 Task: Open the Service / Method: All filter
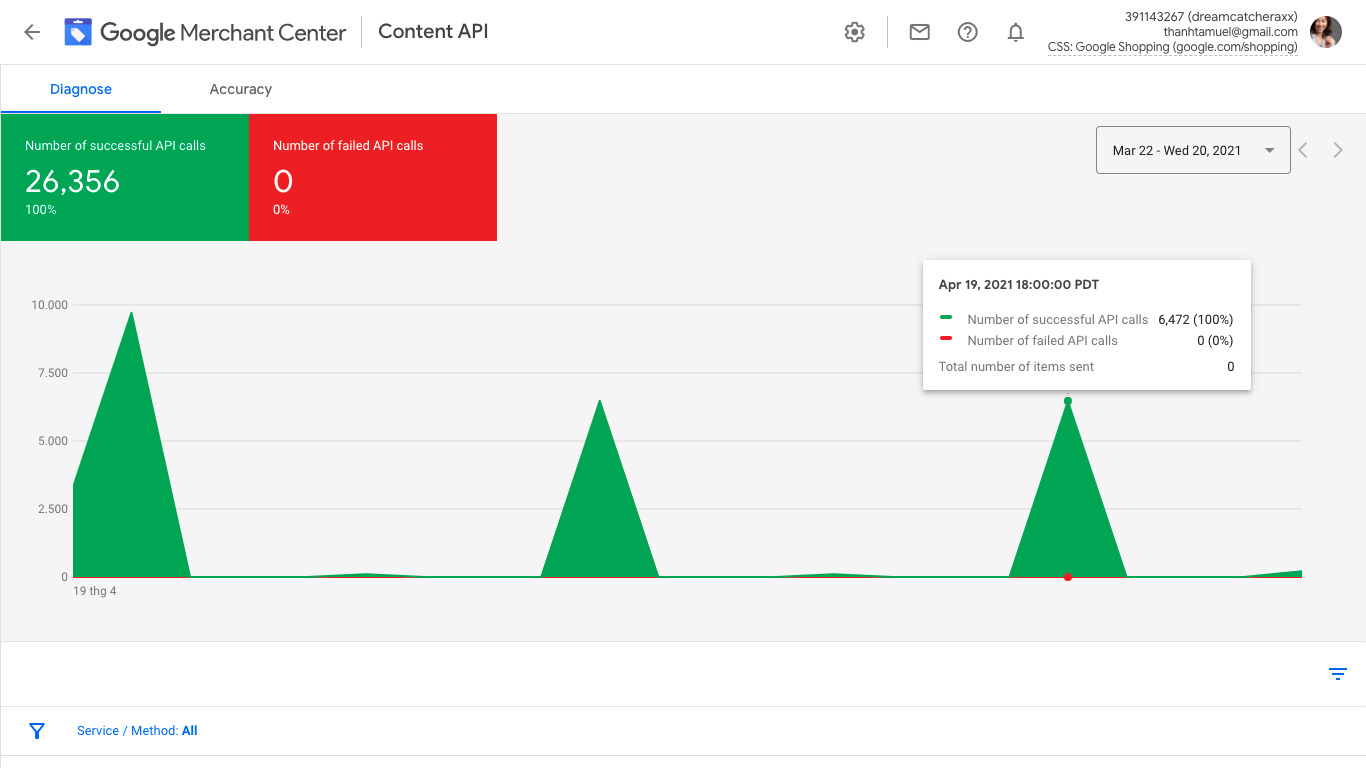[x=137, y=731]
